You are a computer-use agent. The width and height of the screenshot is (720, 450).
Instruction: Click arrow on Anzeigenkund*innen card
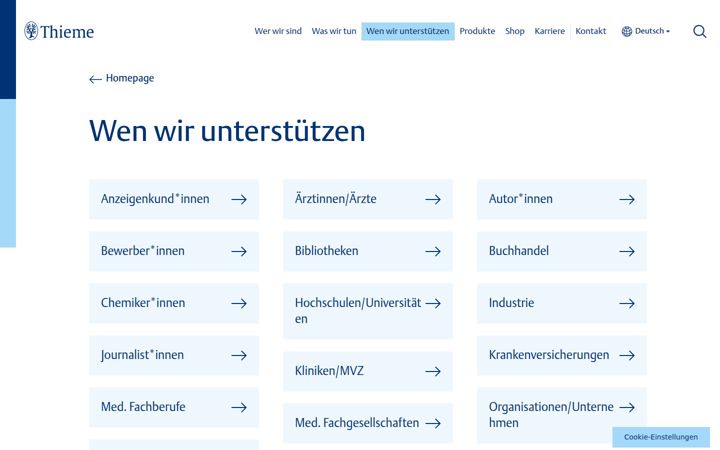[x=239, y=199]
